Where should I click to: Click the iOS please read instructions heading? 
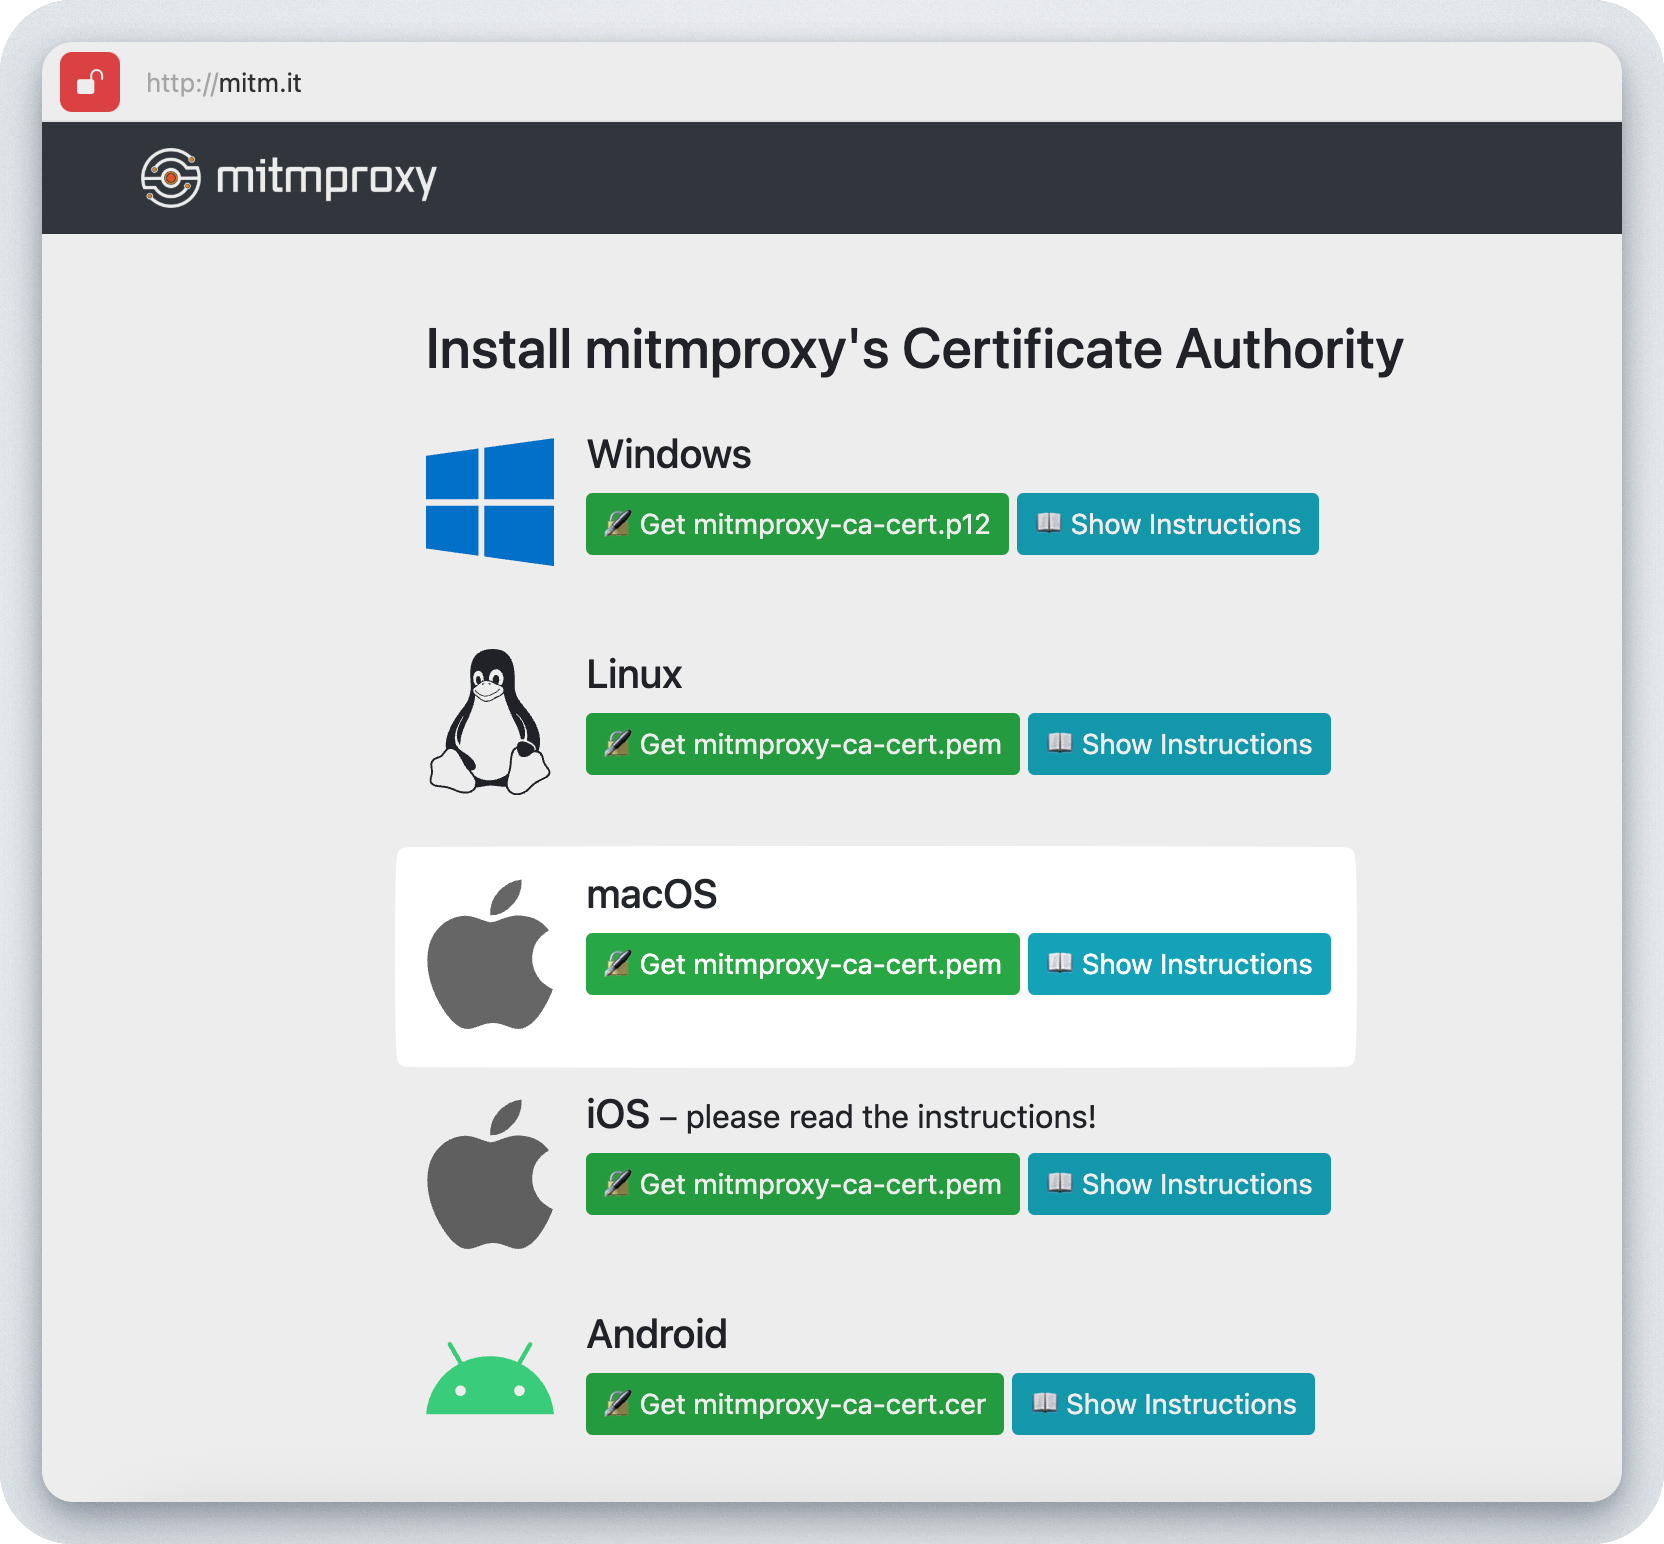pyautogui.click(x=841, y=1115)
